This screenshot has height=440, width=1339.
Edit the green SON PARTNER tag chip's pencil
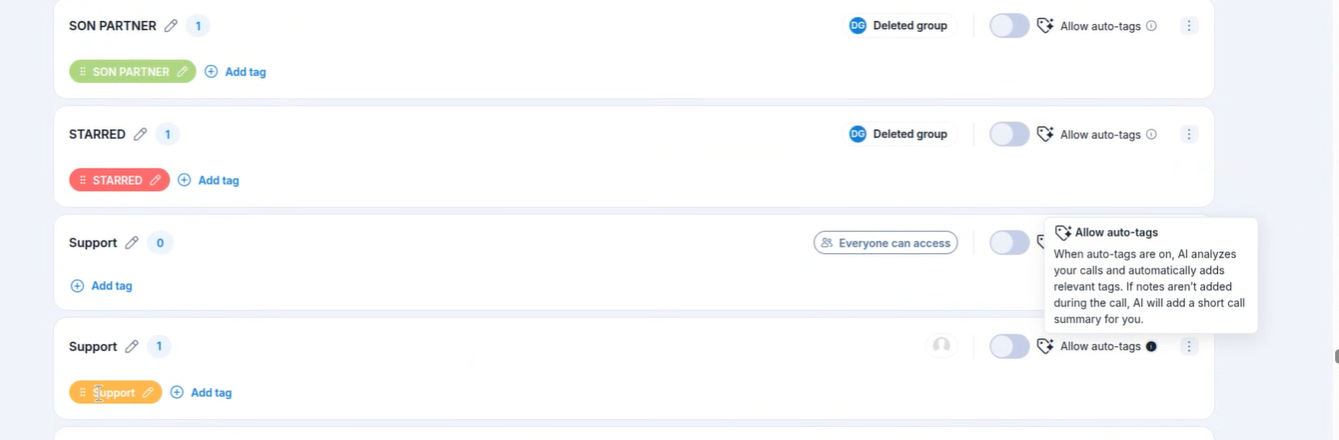[182, 72]
